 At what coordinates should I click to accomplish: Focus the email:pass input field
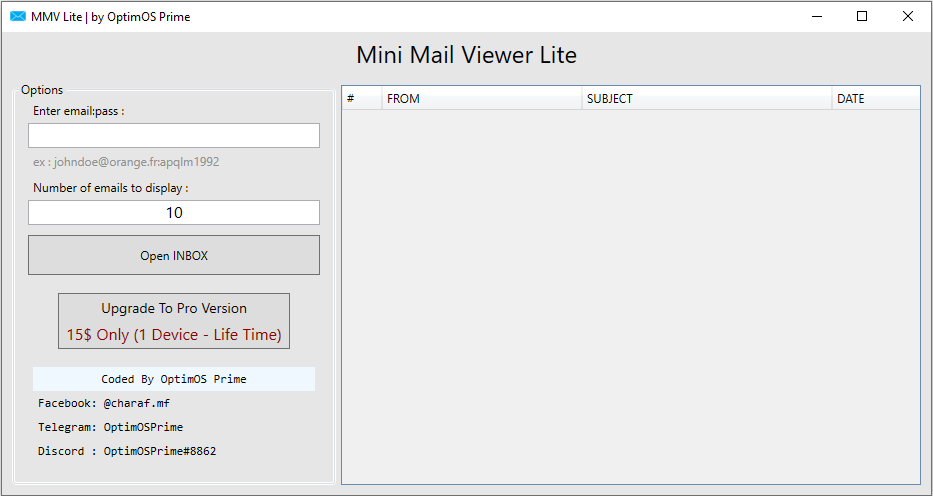(174, 136)
